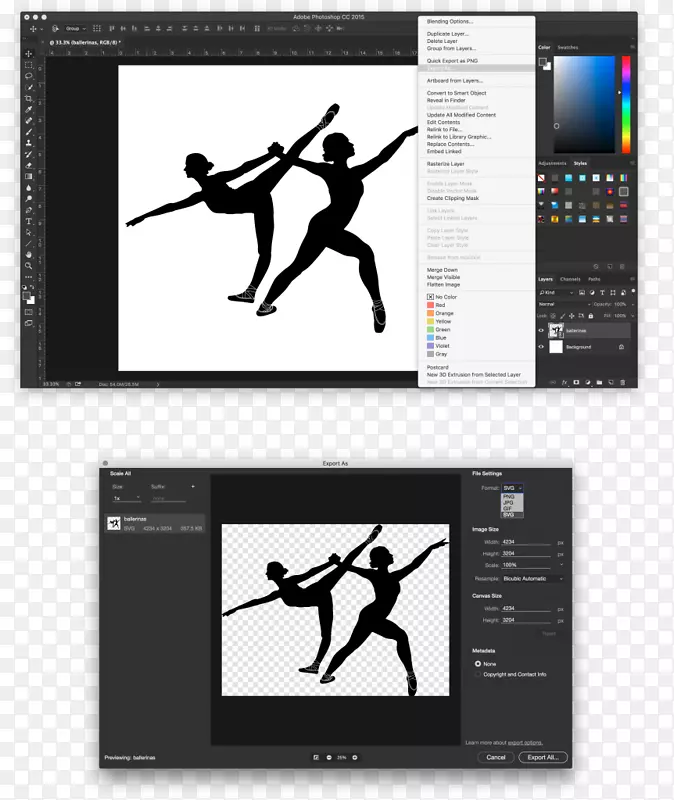674x800 pixels.
Task: Toggle the text layer filter icon
Action: point(602,293)
